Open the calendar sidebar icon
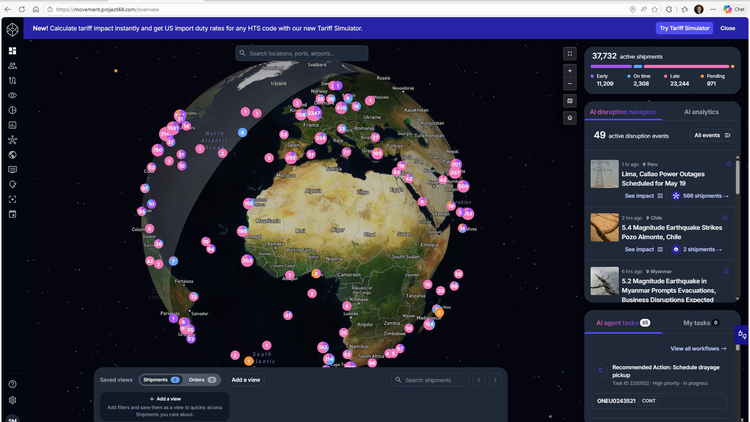The image size is (750, 422). 12,214
